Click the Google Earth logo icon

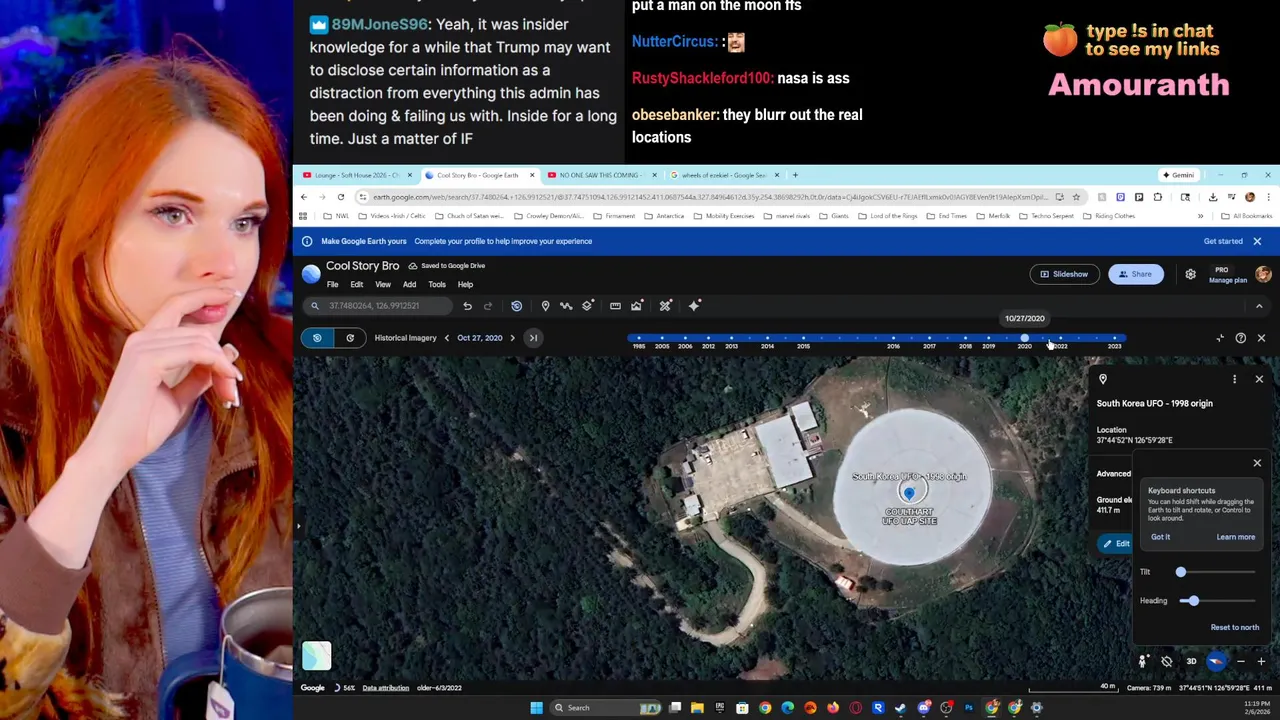point(311,274)
